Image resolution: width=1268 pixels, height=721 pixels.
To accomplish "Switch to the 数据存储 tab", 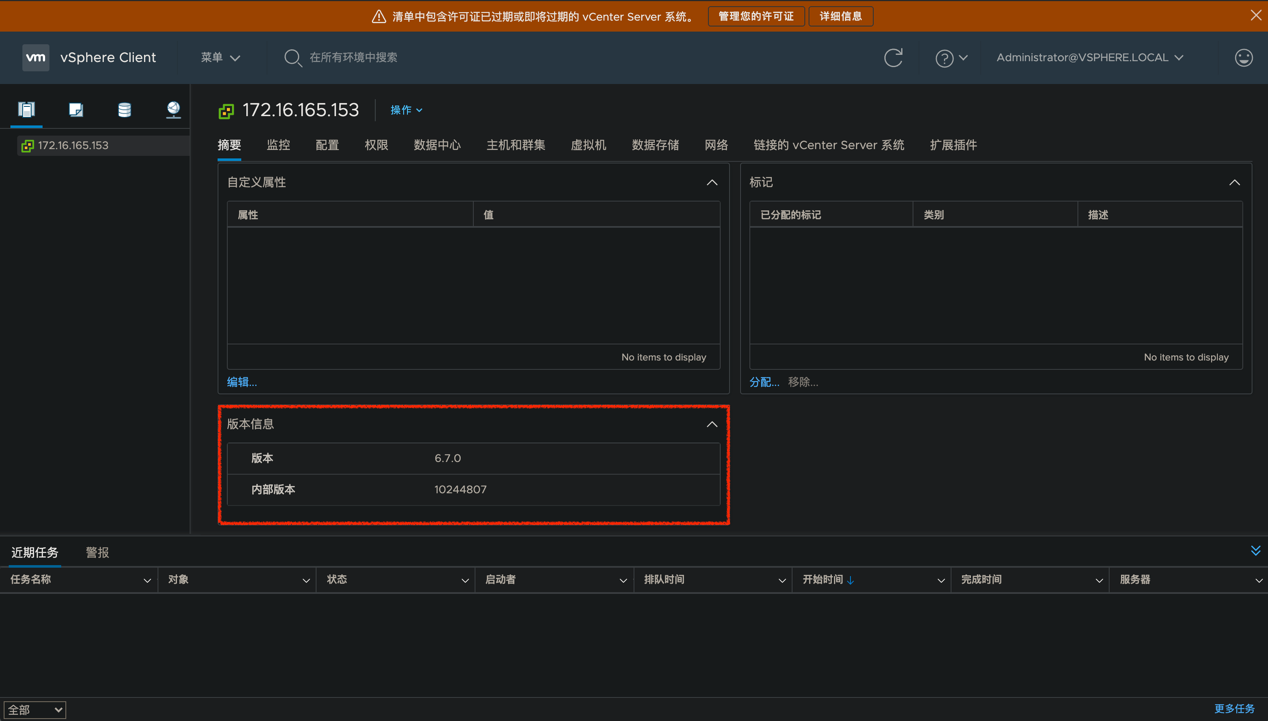I will click(x=655, y=145).
